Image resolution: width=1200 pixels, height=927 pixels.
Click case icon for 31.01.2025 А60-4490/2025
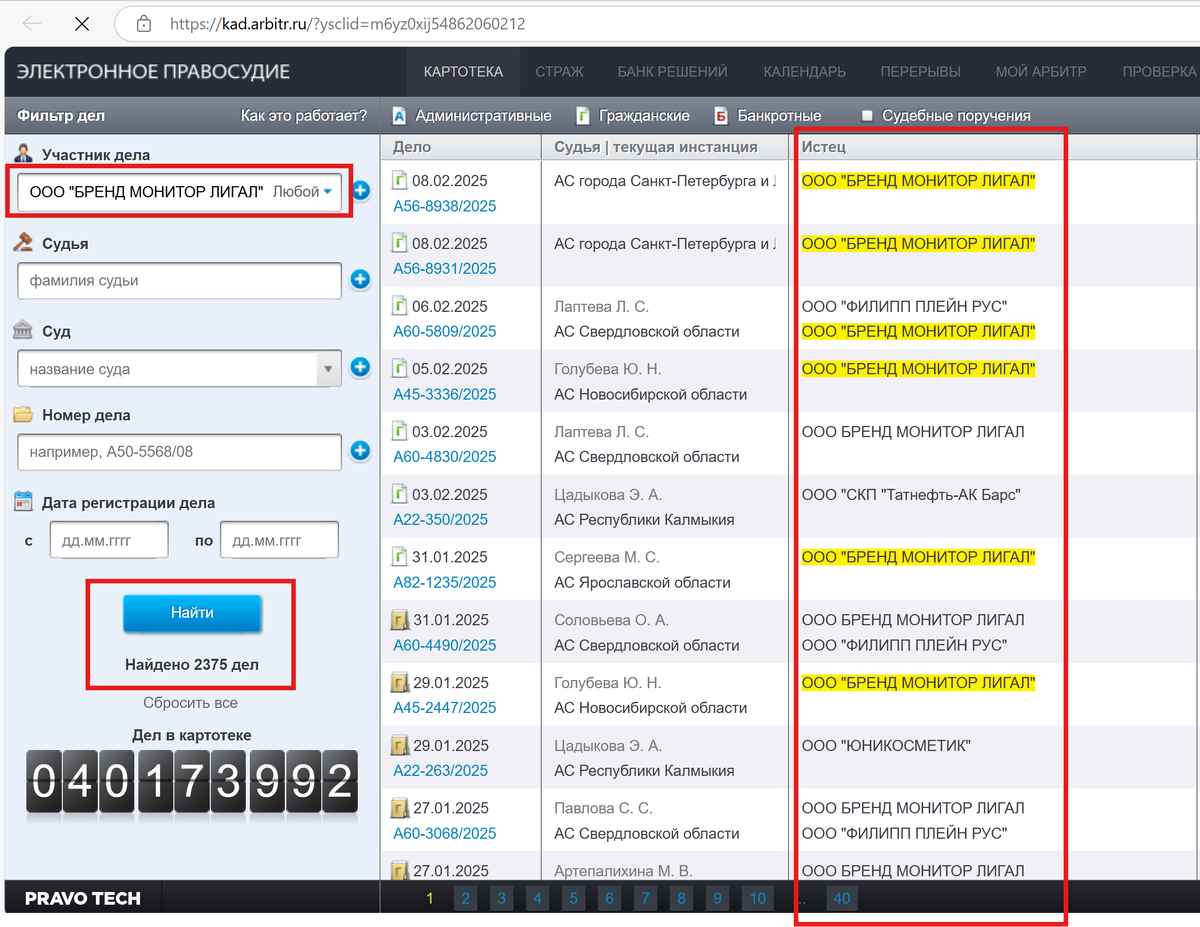coord(399,620)
